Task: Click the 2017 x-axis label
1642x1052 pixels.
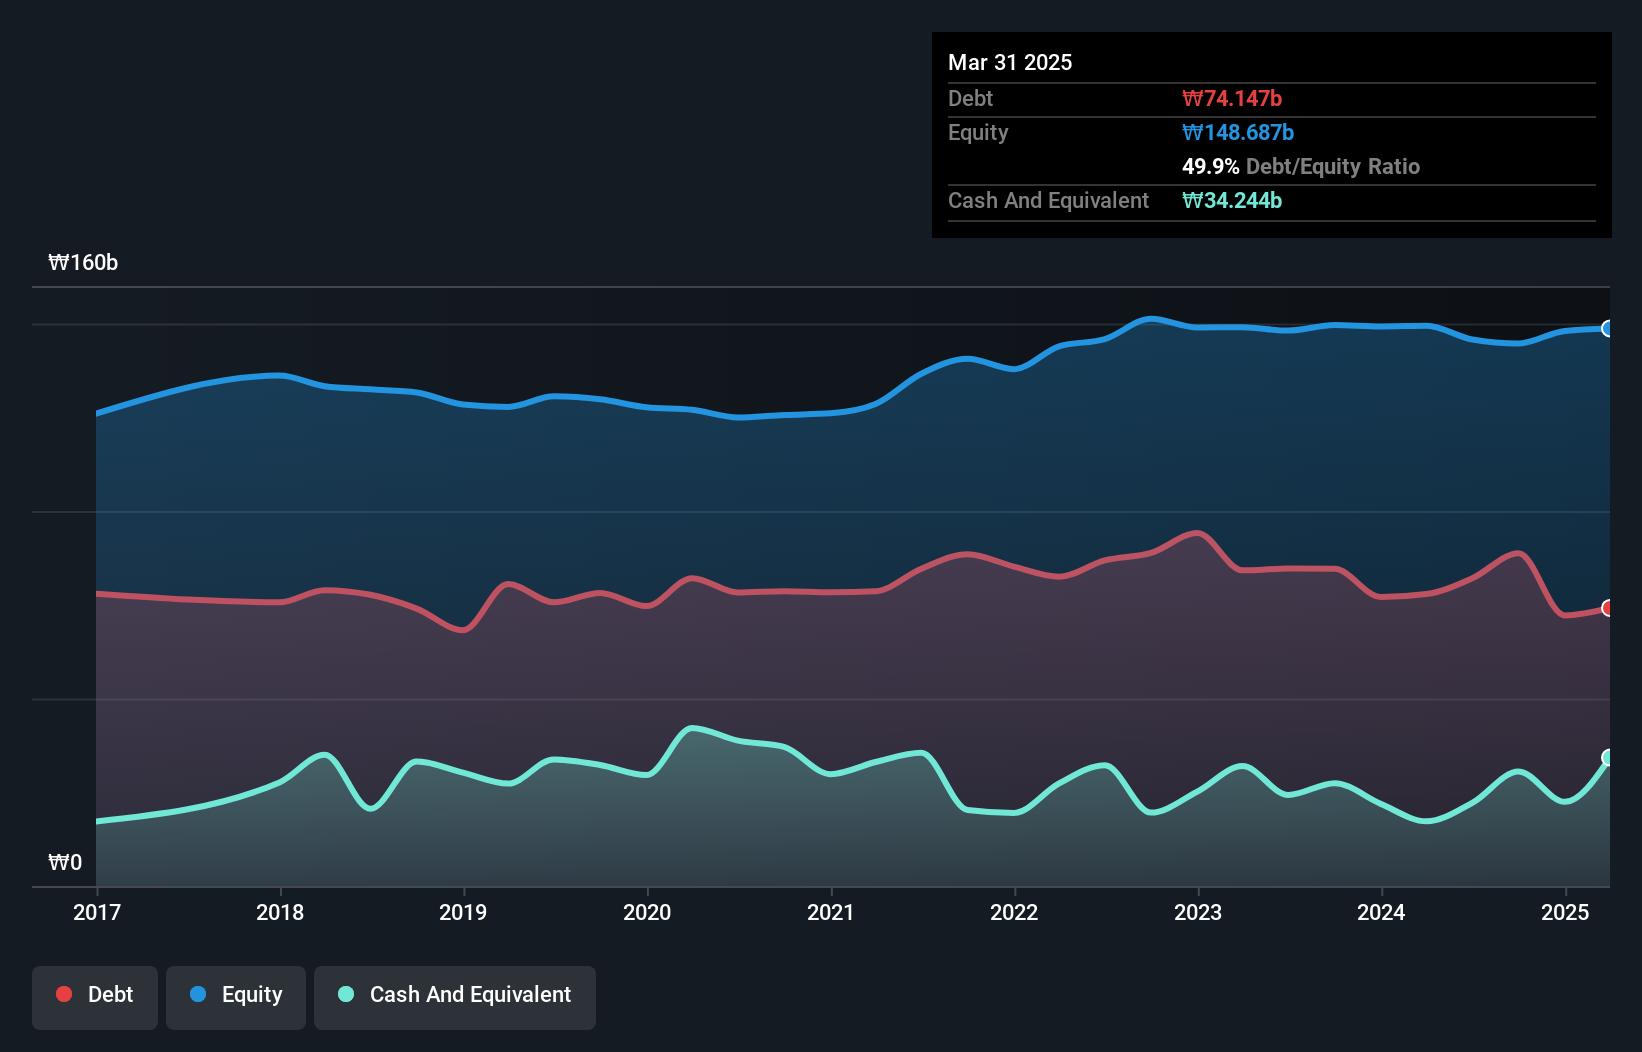Action: tap(97, 912)
